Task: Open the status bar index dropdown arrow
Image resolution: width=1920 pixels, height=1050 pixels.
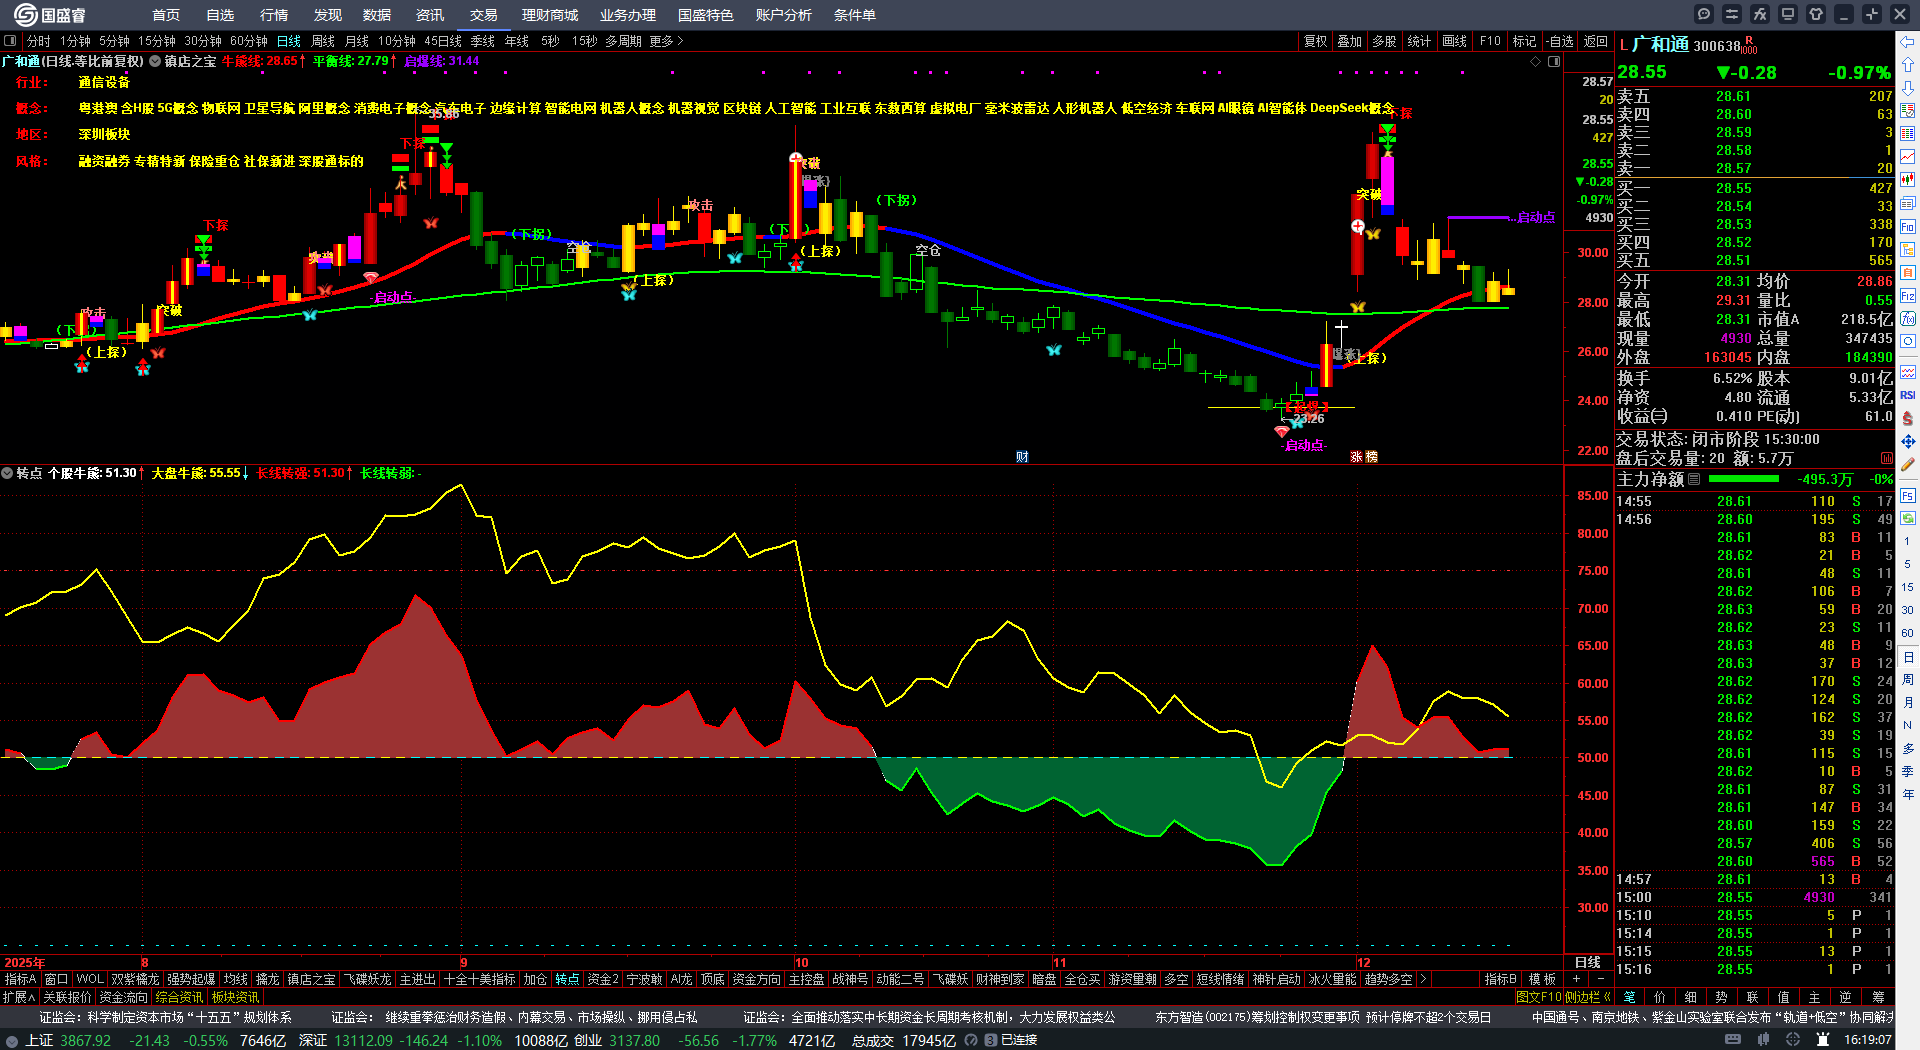Action: pos(13,1040)
